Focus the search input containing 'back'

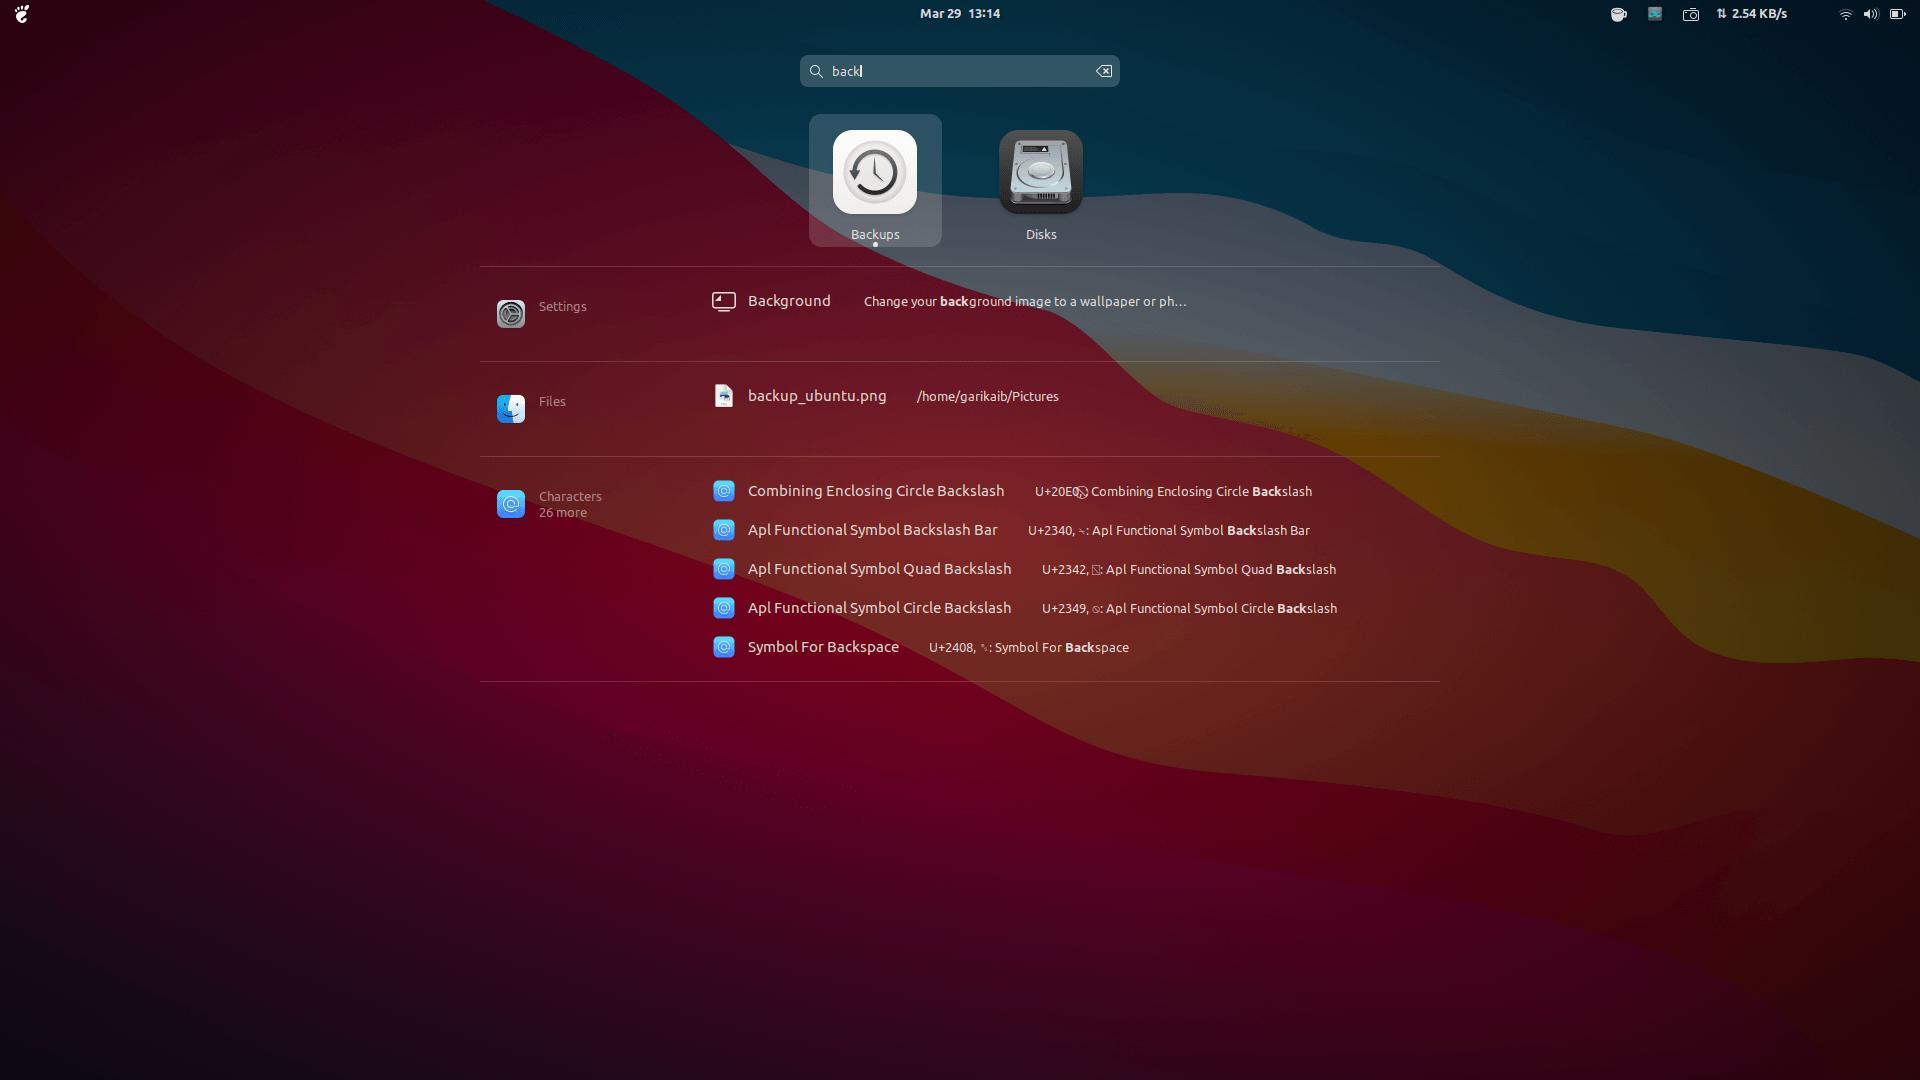tap(960, 71)
